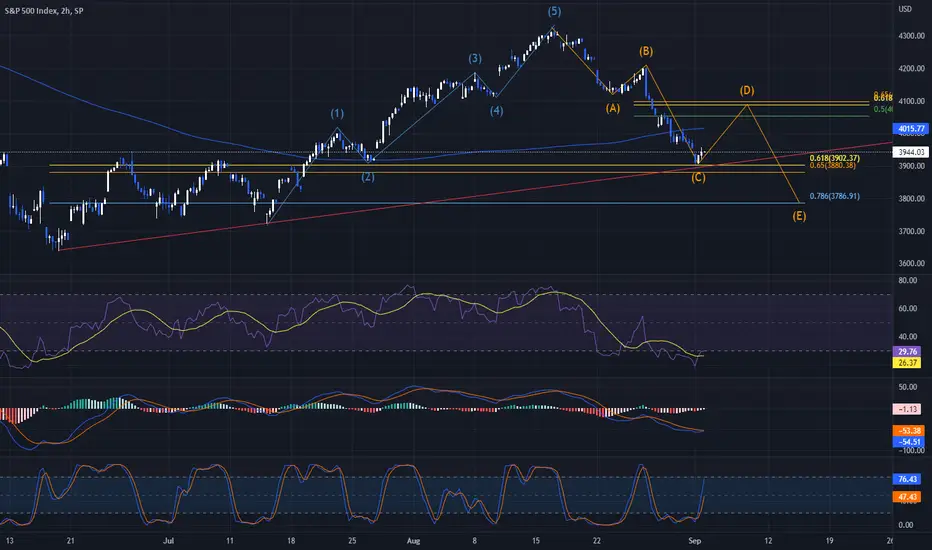The height and width of the screenshot is (550, 932).
Task: Click the Sep label on time axis
Action: tap(695, 541)
